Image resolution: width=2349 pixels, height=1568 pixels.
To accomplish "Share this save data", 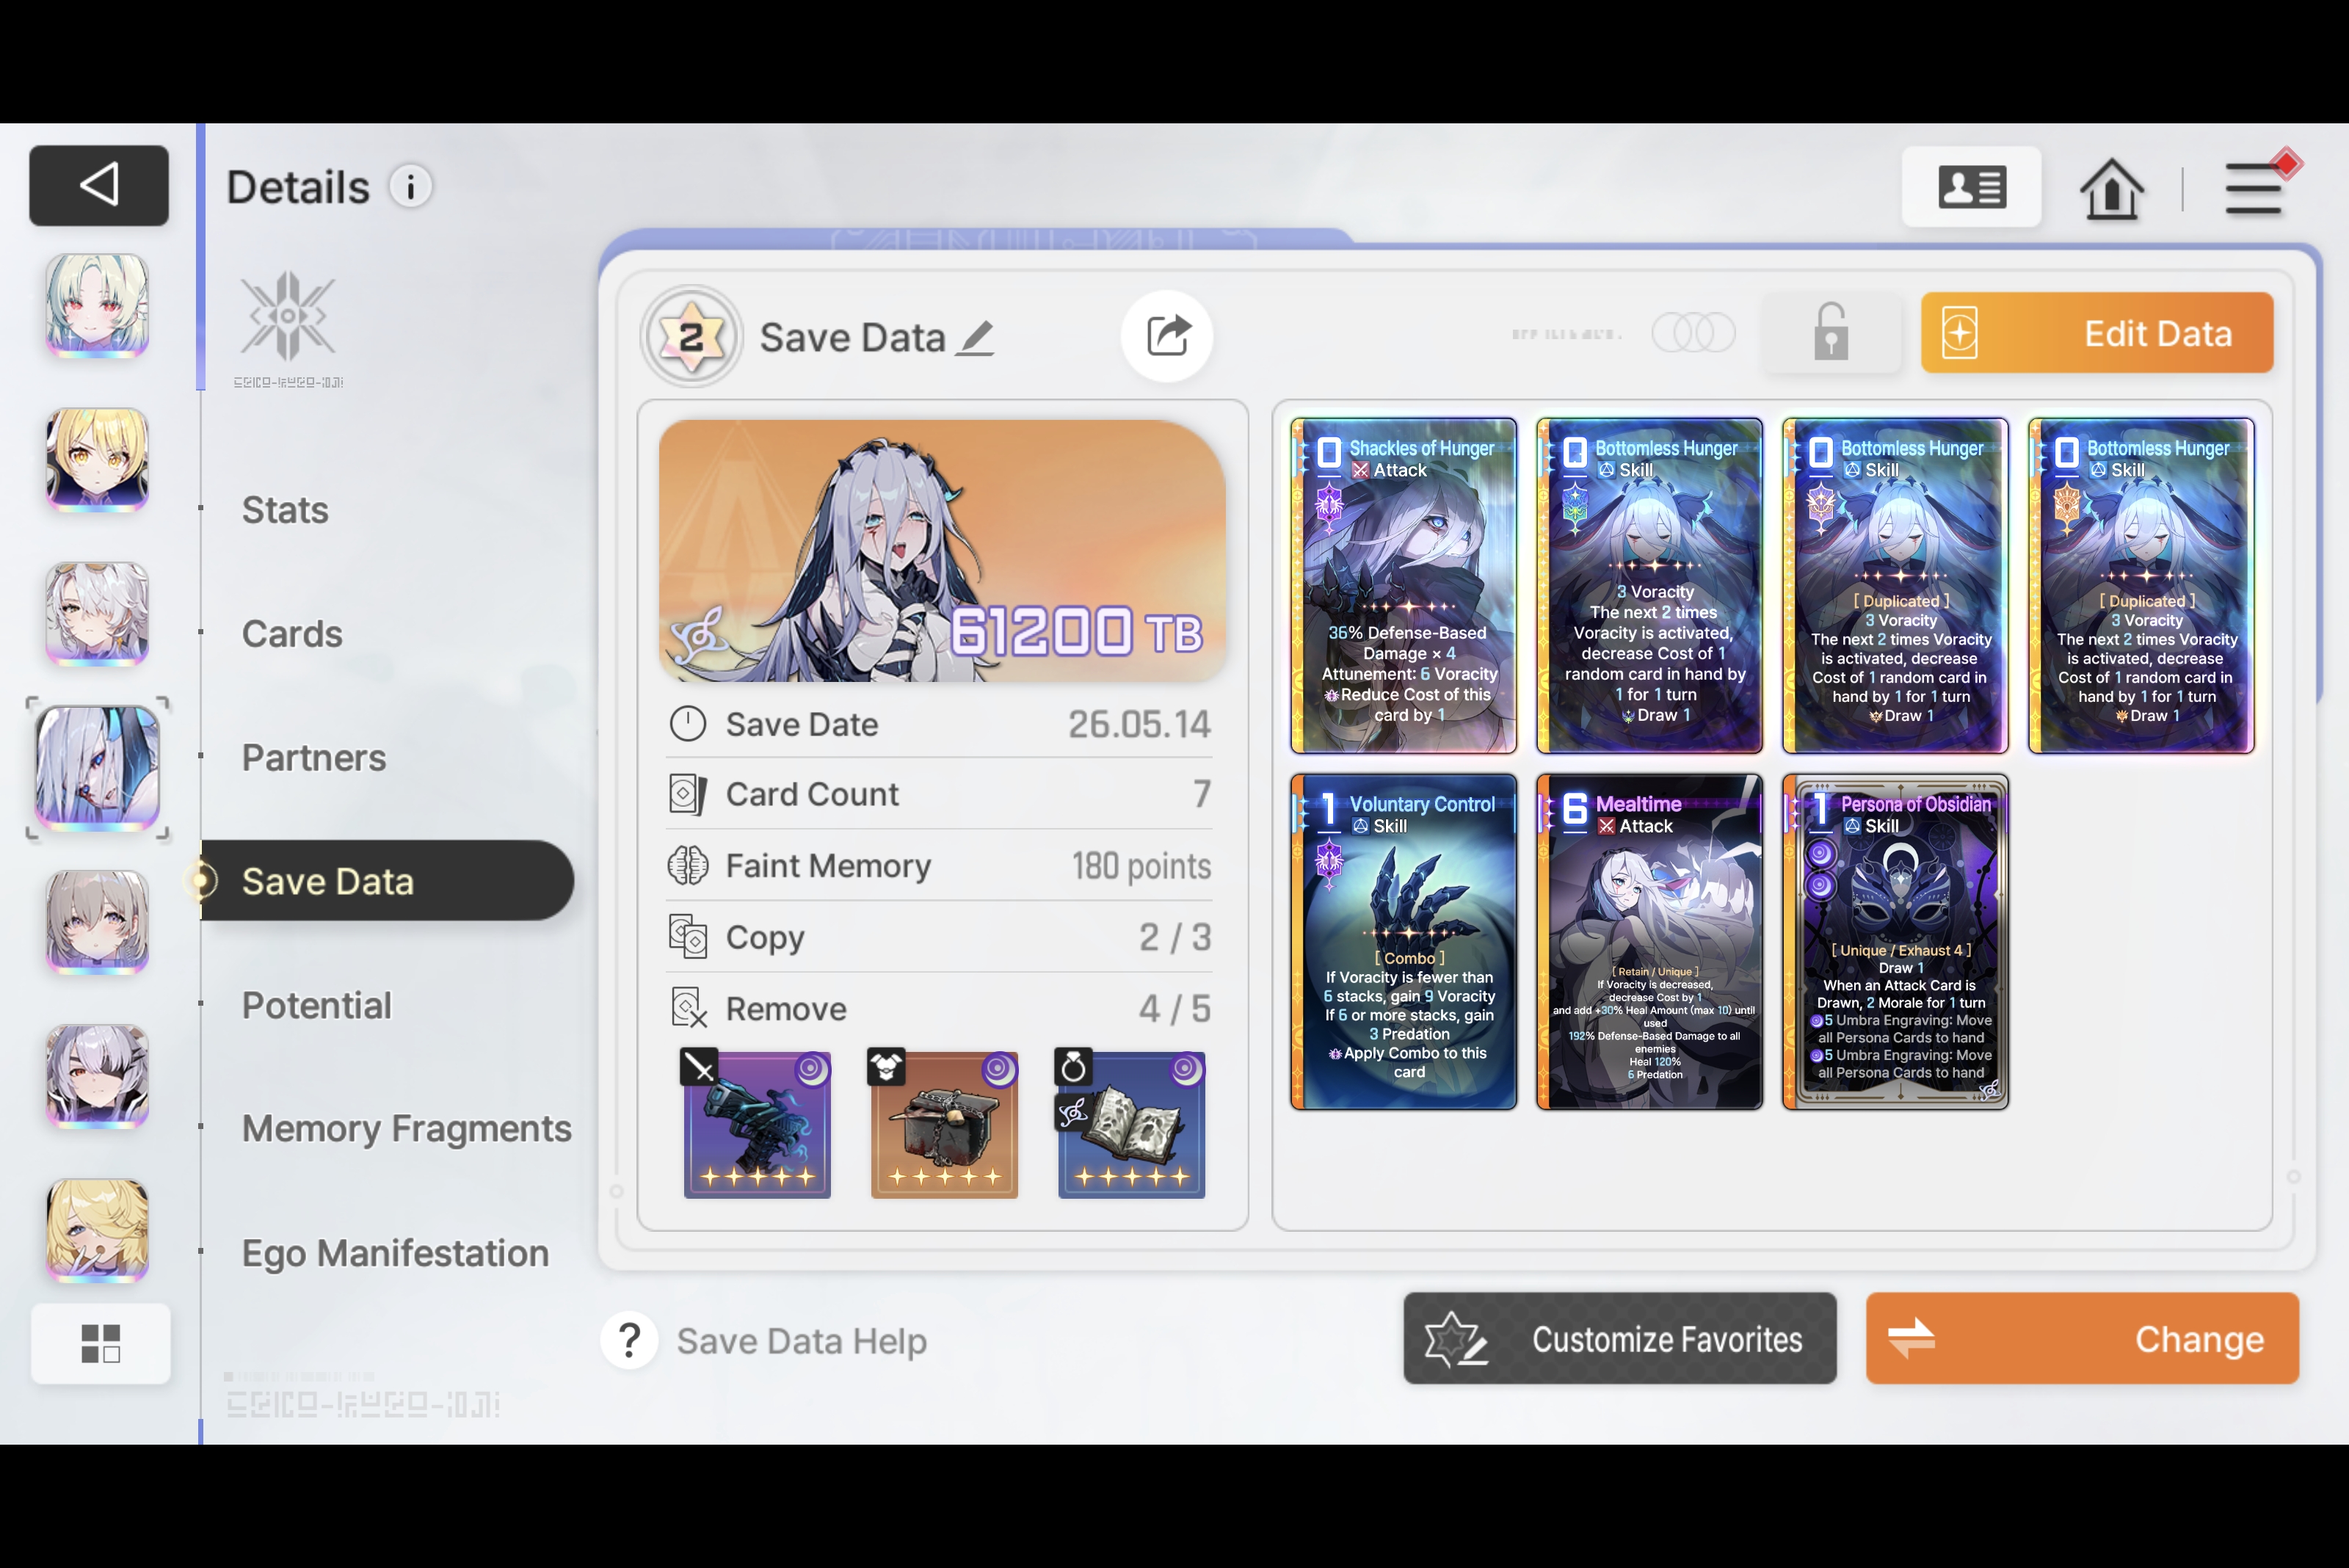I will [1167, 336].
